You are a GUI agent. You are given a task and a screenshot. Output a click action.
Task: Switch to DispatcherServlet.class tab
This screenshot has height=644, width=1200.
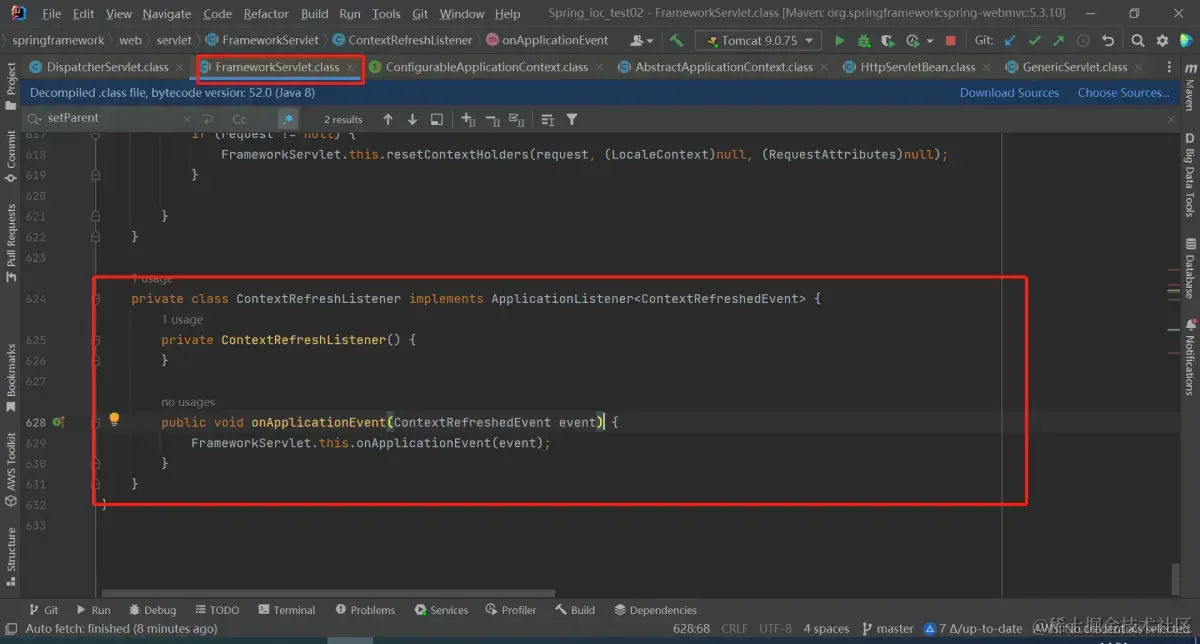tap(107, 67)
